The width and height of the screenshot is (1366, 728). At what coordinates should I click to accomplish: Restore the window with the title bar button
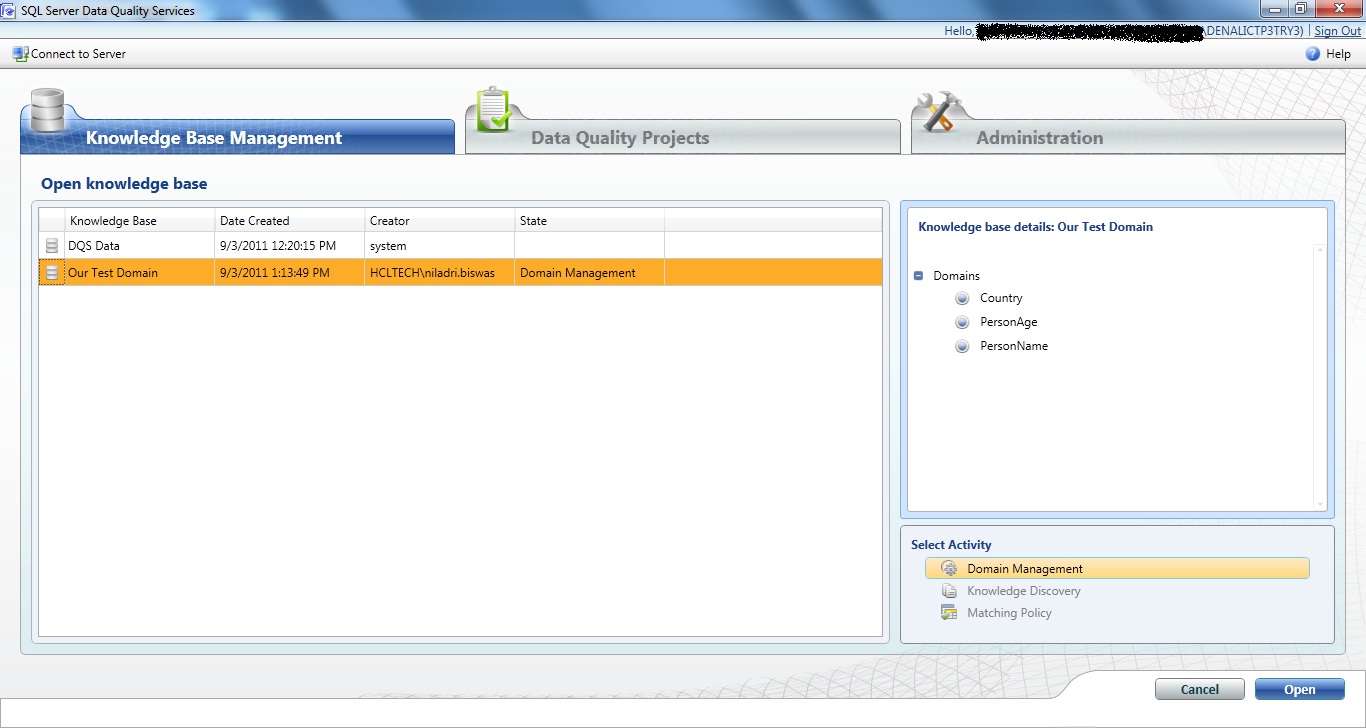click(1301, 8)
